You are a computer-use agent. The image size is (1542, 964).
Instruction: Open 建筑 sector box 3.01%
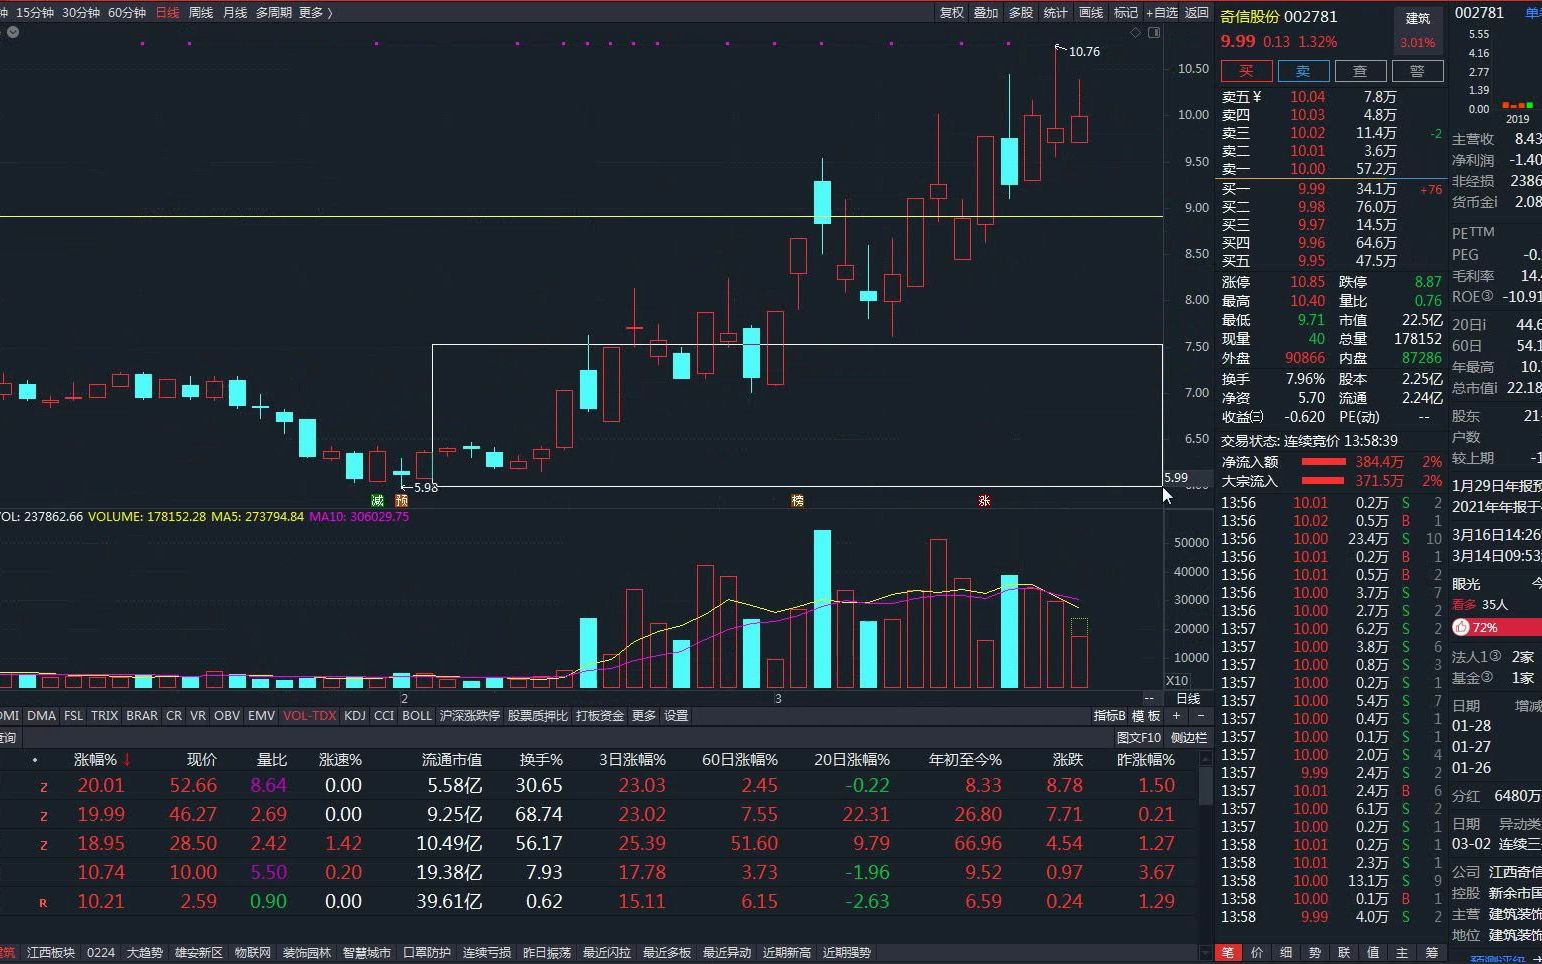tap(1418, 30)
